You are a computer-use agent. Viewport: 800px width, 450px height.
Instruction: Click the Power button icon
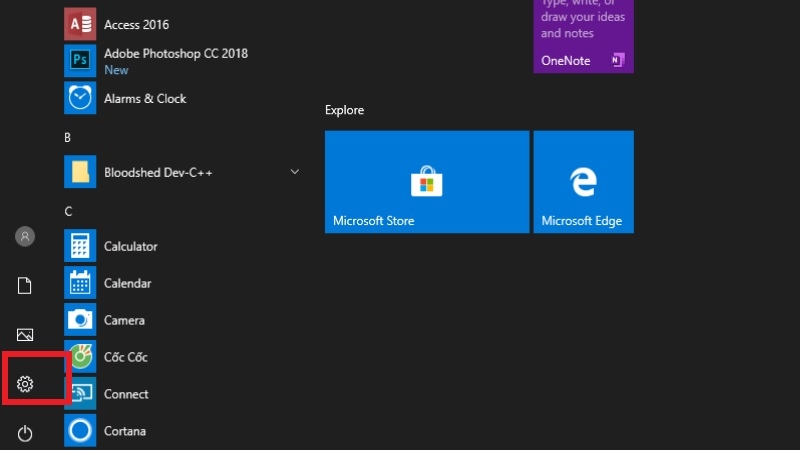pyautogui.click(x=24, y=433)
